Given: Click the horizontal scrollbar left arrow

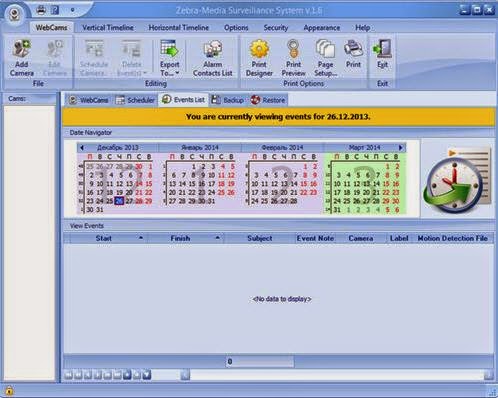Looking at the screenshot, I should 185,375.
